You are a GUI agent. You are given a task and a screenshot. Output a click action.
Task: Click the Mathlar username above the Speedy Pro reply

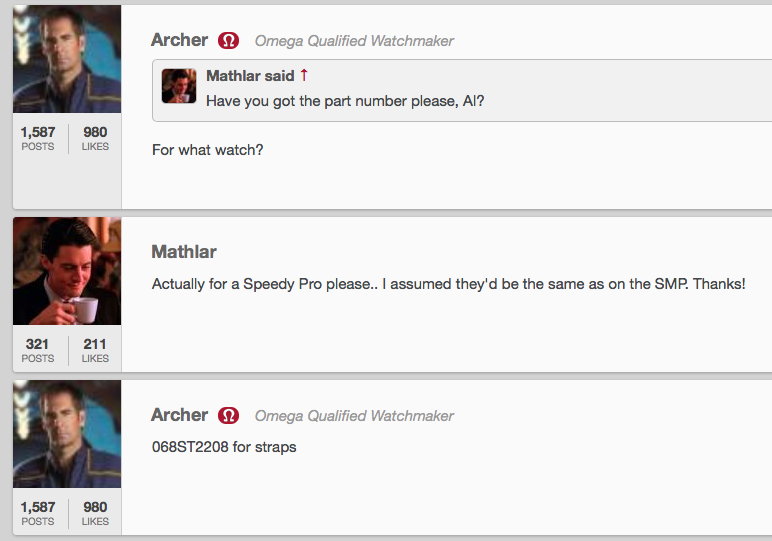tap(183, 251)
